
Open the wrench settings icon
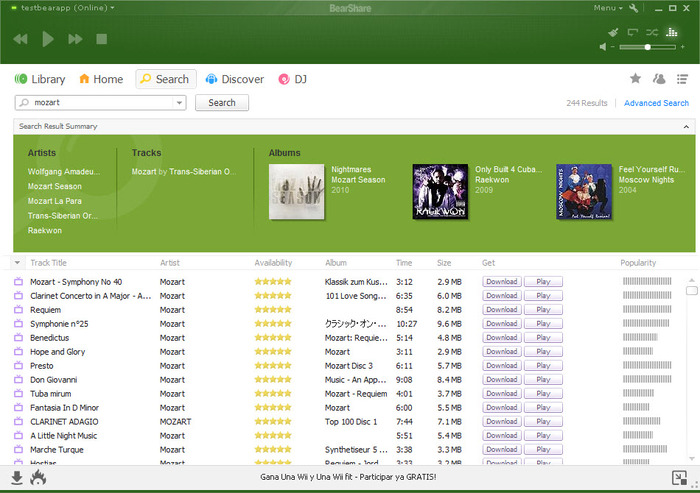pos(633,8)
